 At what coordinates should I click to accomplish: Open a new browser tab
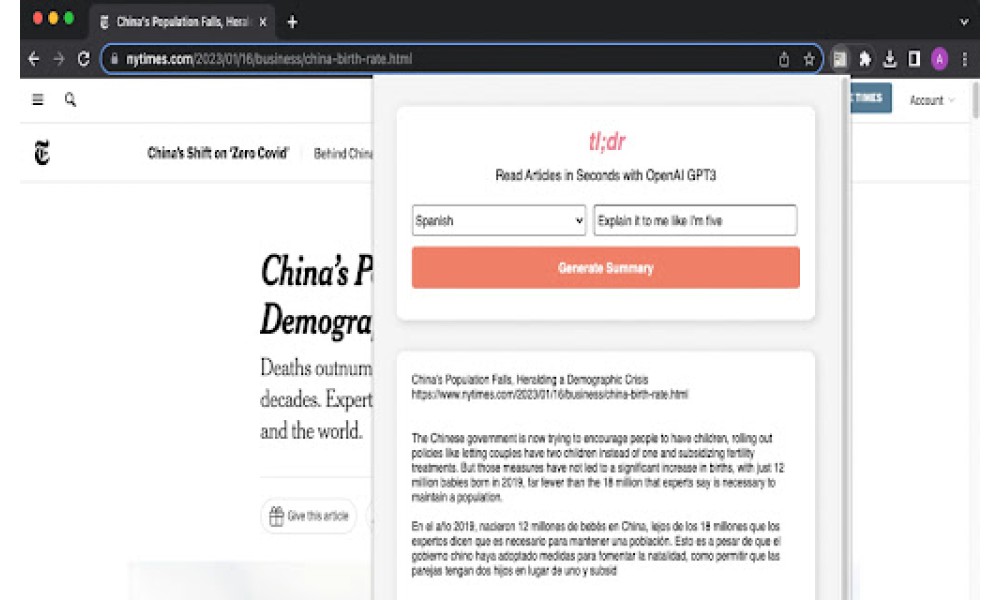(292, 22)
